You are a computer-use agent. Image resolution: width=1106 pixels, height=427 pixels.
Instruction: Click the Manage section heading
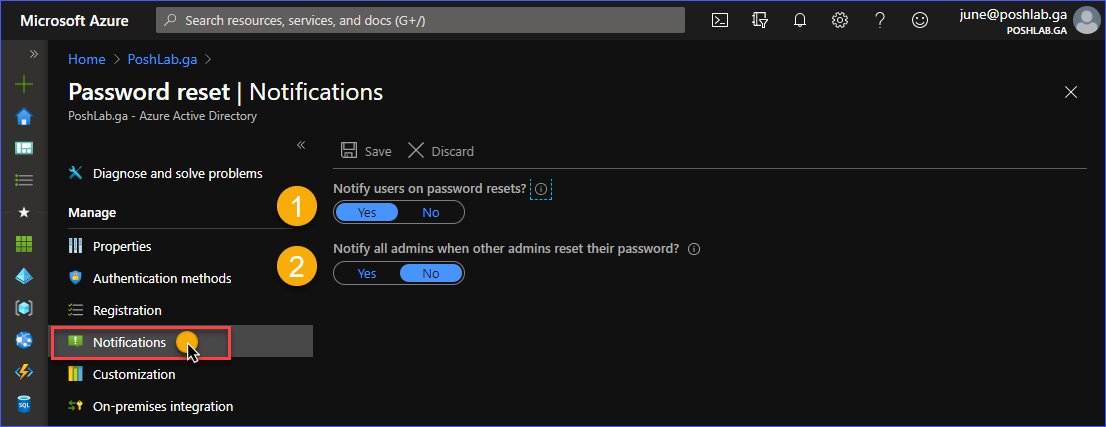tap(92, 212)
